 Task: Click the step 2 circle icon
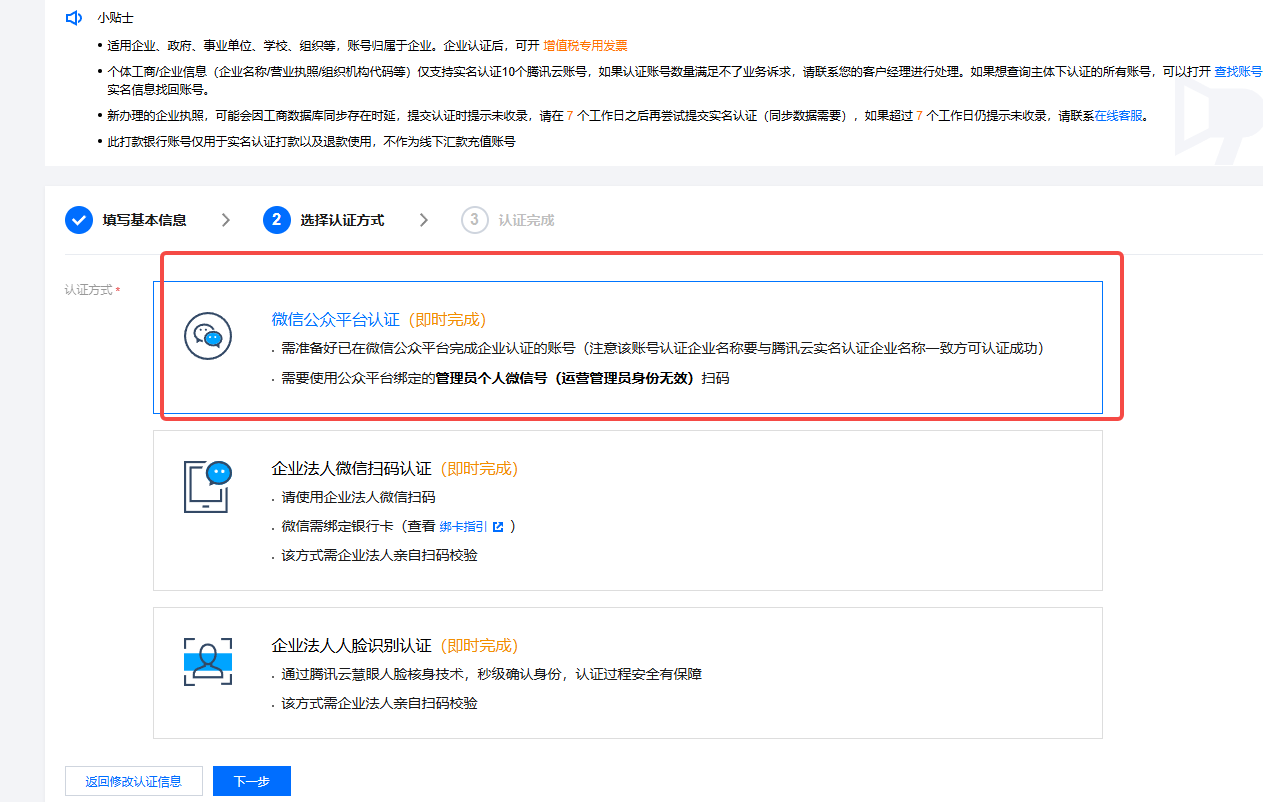[x=277, y=220]
